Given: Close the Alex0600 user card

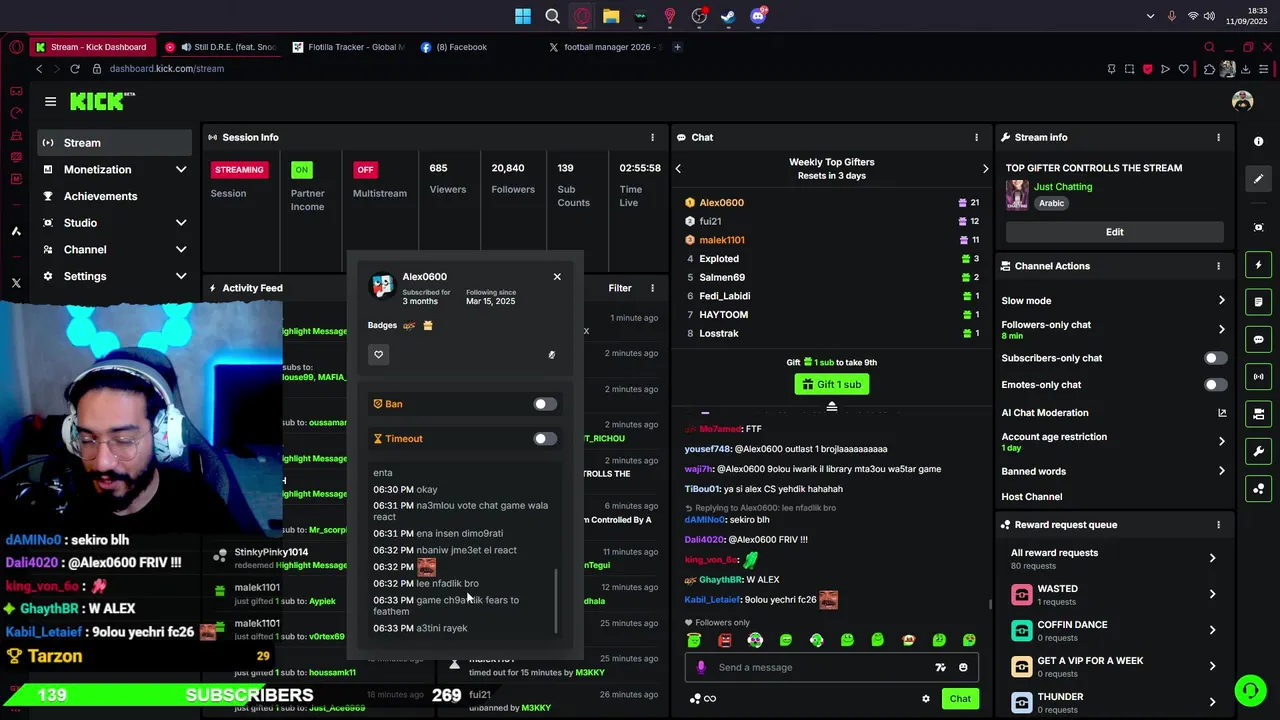Looking at the screenshot, I should (x=557, y=277).
